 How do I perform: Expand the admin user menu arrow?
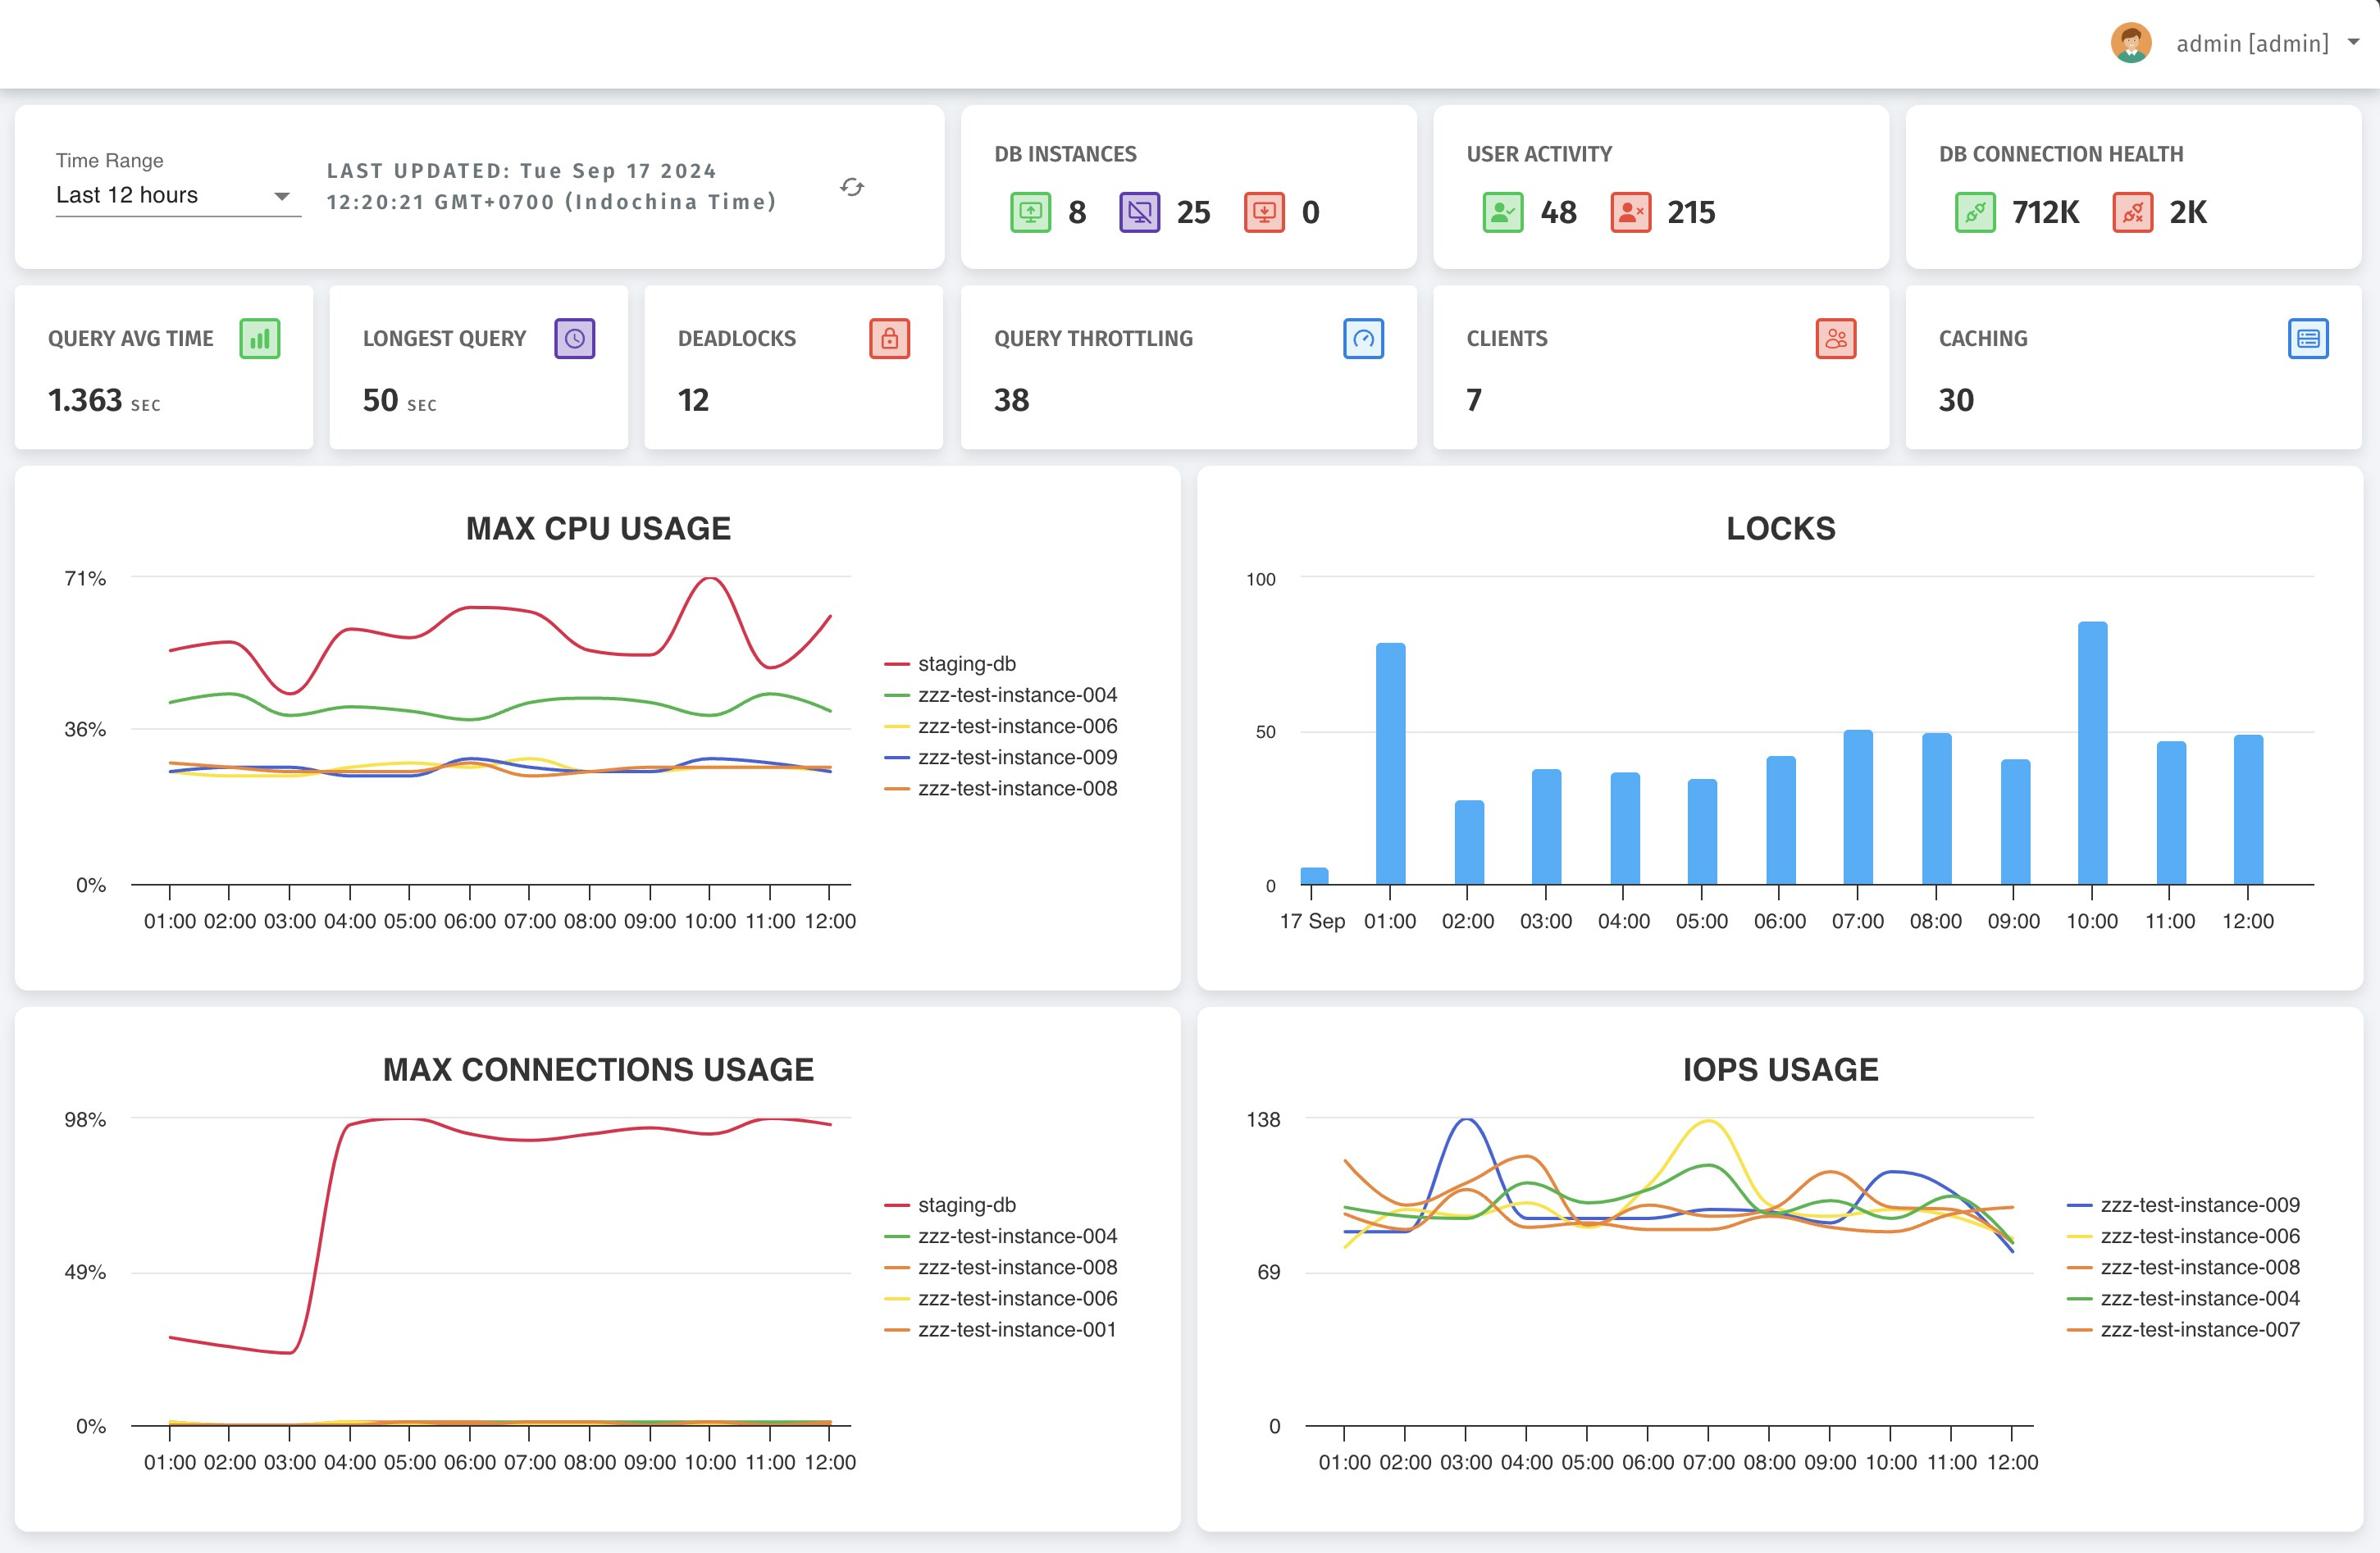click(2354, 43)
